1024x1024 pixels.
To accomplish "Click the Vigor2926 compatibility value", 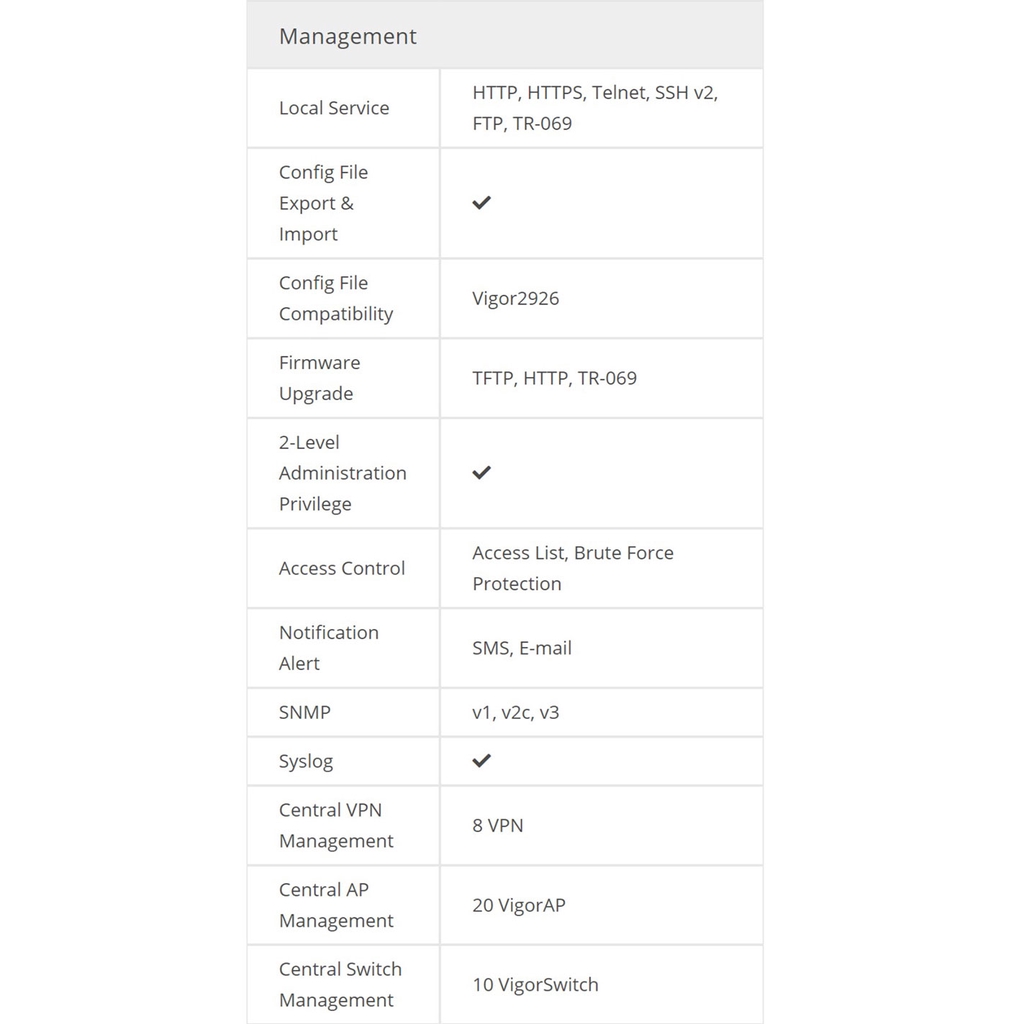I will coord(516,298).
